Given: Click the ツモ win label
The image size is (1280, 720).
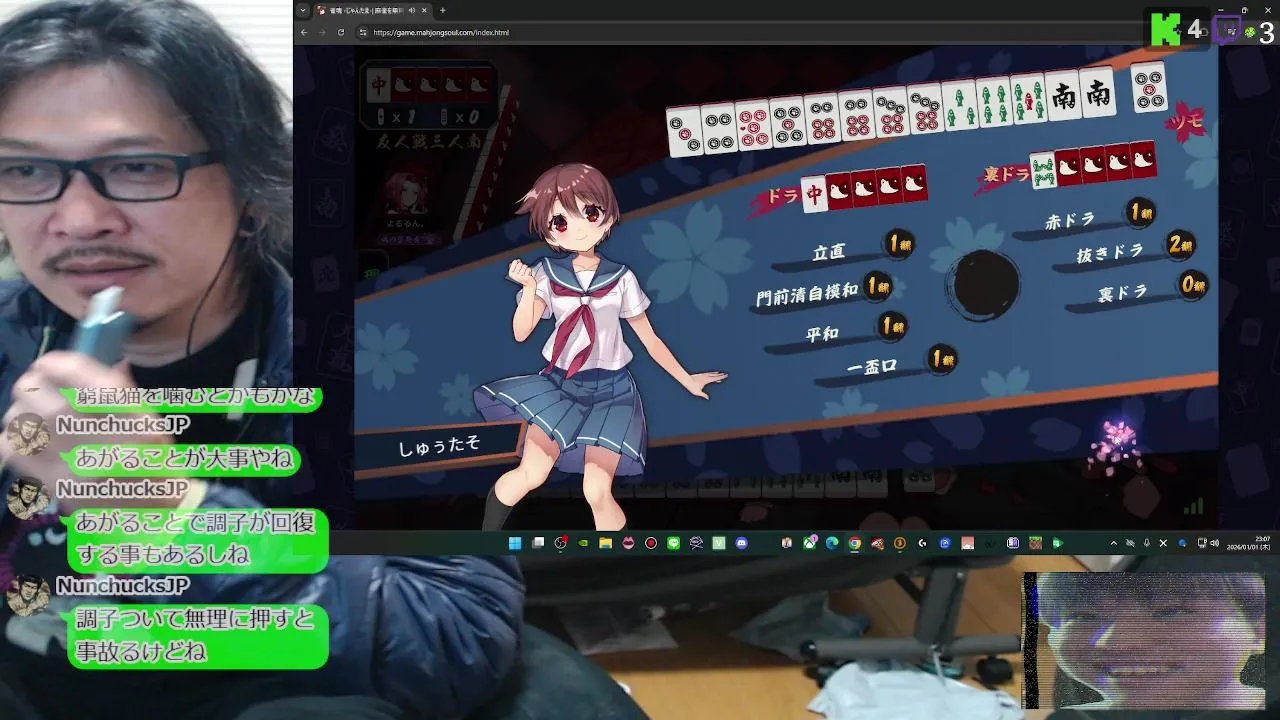Looking at the screenshot, I should tap(1186, 123).
